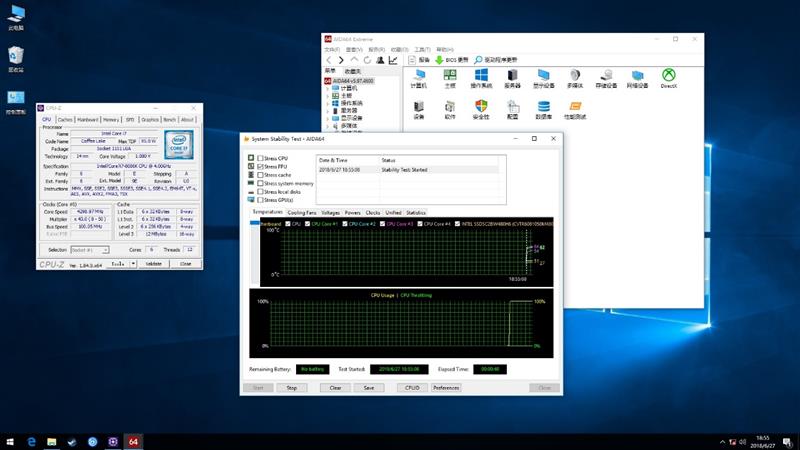The width and height of the screenshot is (800, 450).
Task: Open the Report toolbar item in AIDA64
Action: [418, 60]
